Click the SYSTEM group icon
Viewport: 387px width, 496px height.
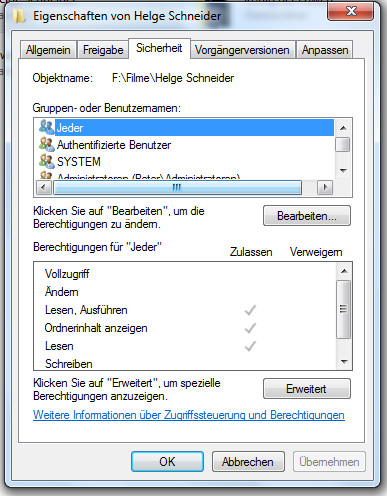[46, 161]
